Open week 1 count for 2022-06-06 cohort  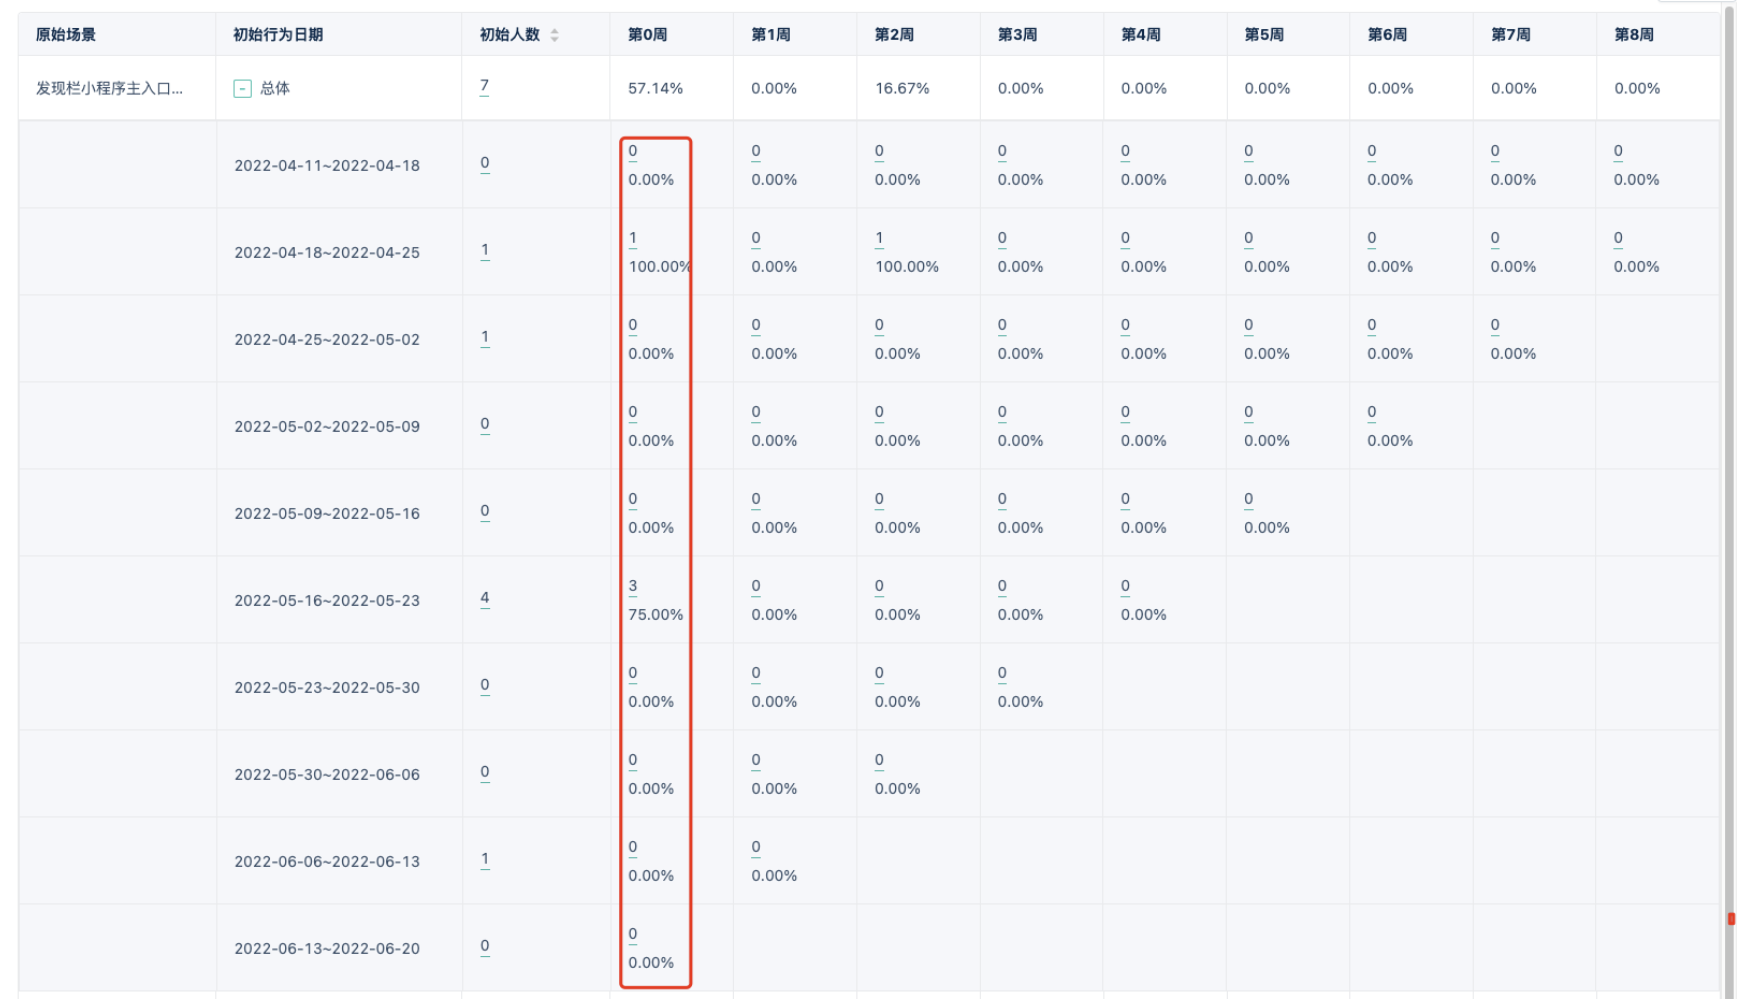tap(755, 848)
